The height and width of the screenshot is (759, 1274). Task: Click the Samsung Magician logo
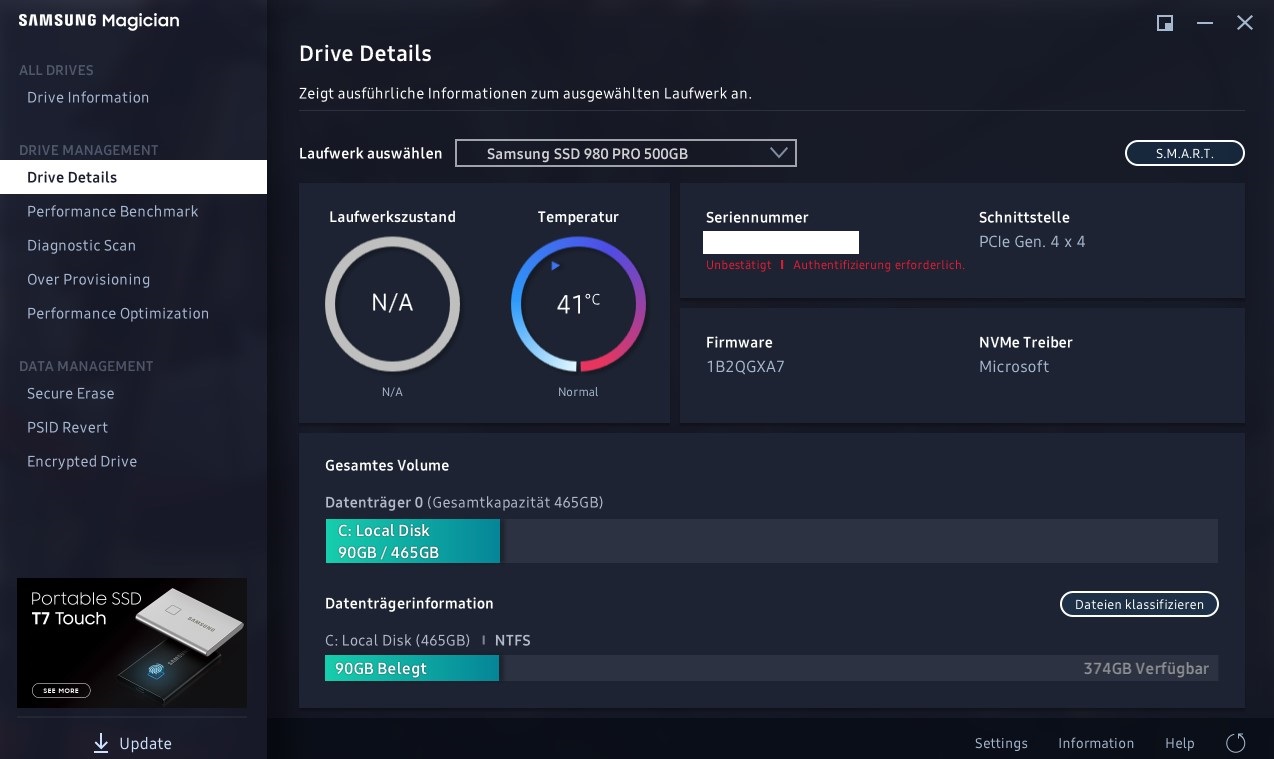97,20
